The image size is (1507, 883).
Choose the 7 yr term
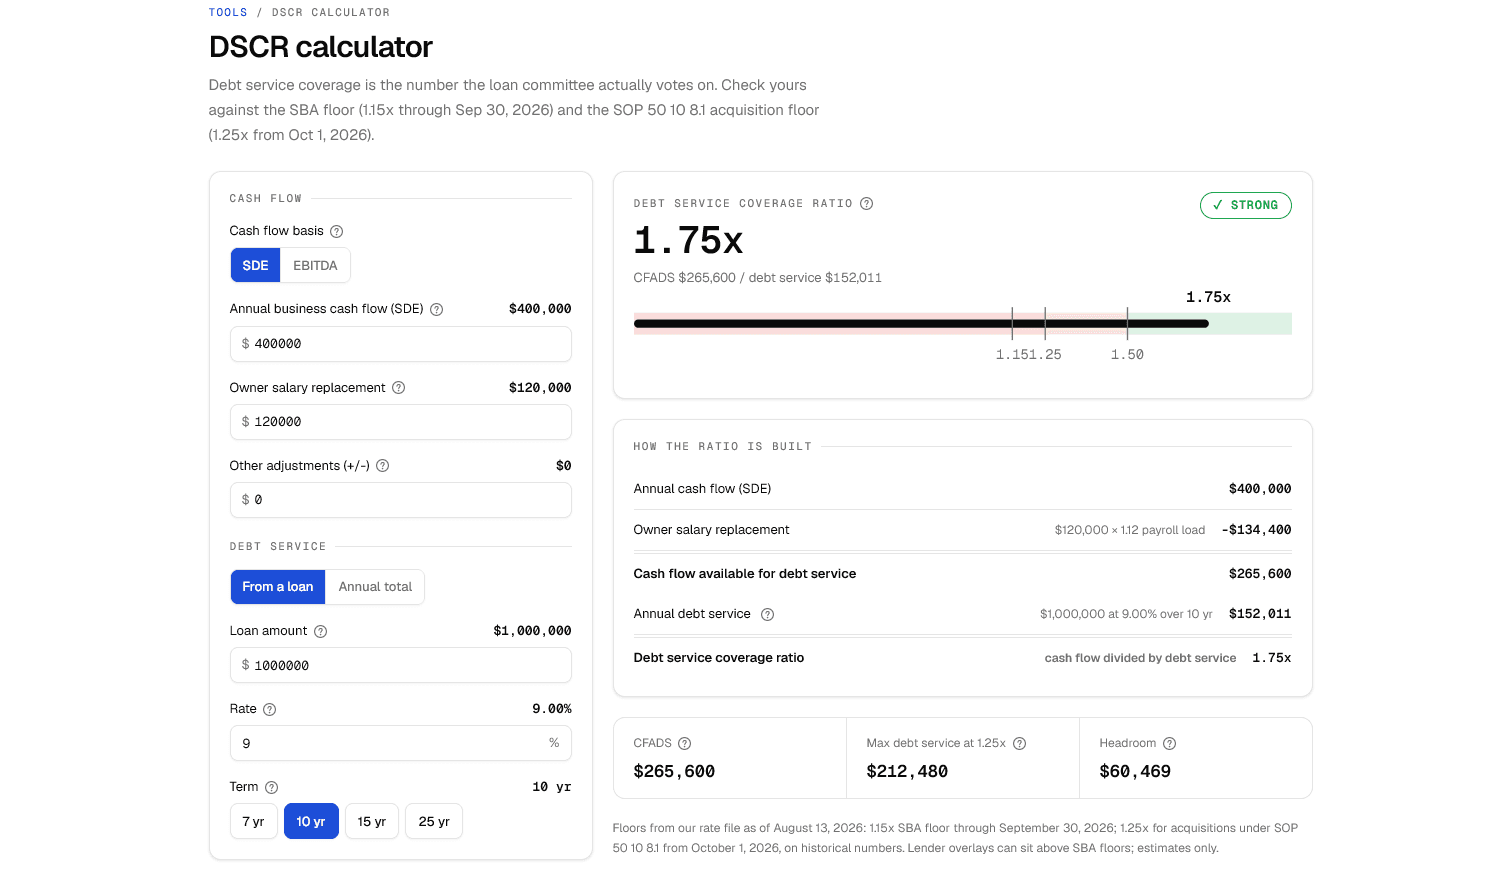click(253, 821)
